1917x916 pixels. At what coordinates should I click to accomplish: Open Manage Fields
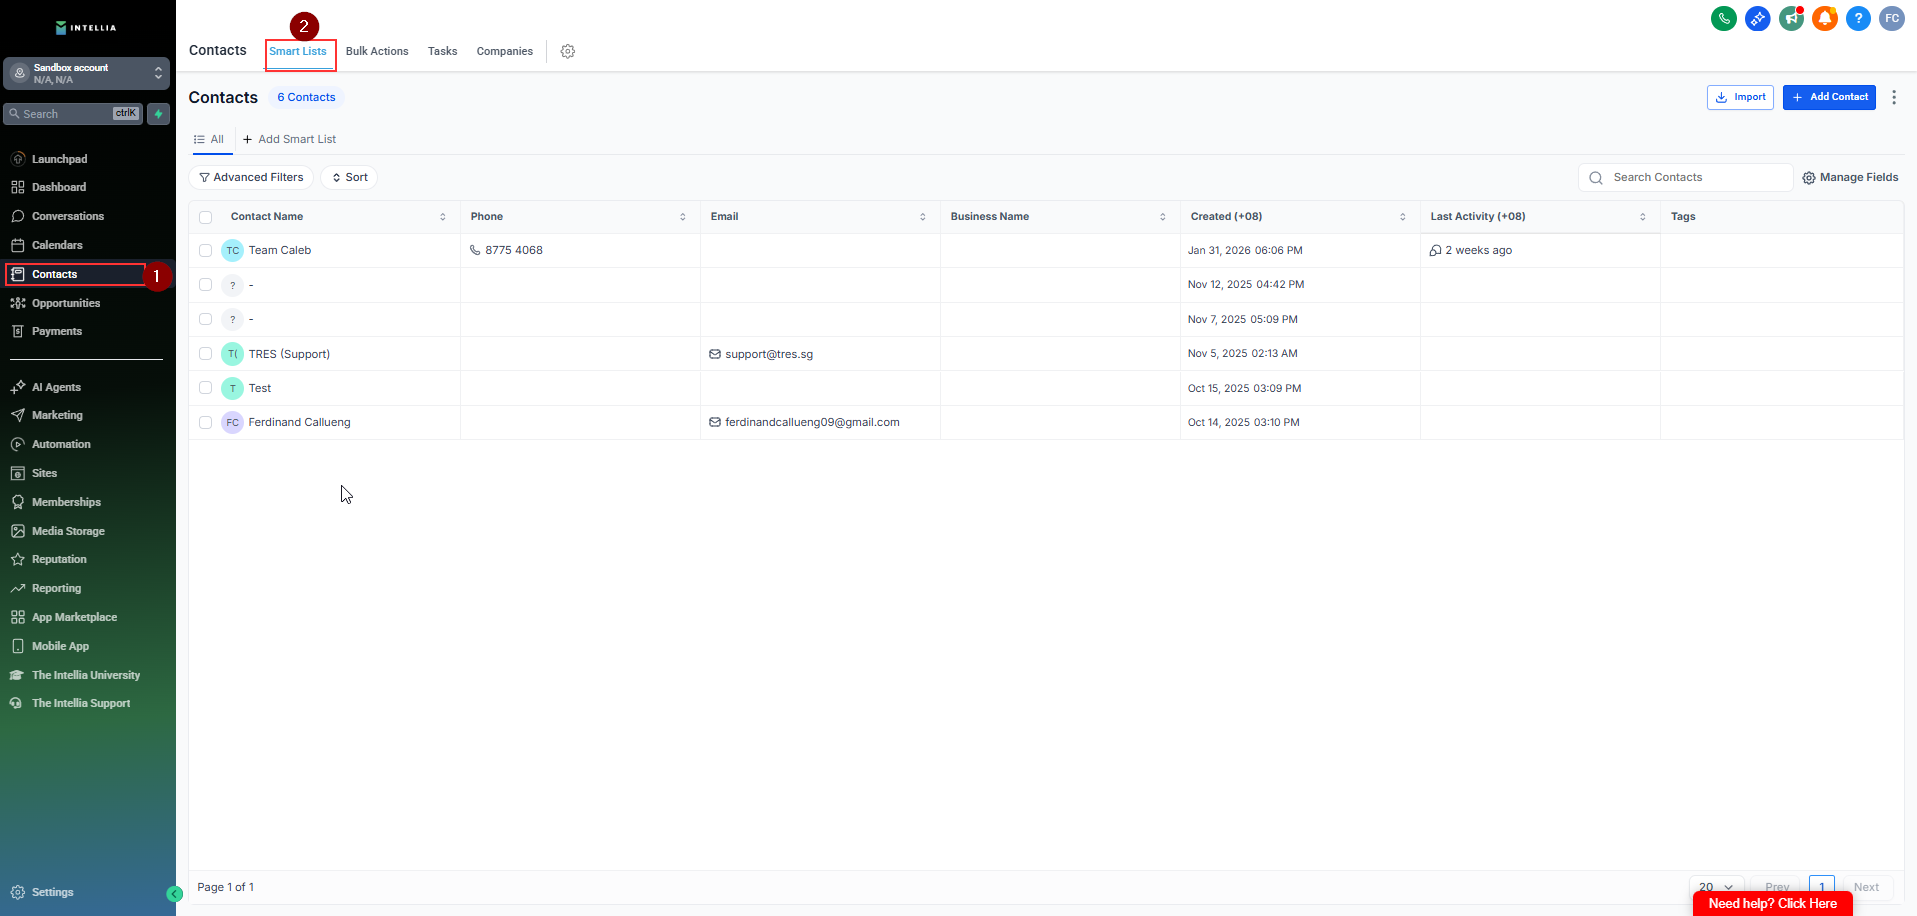(x=1850, y=177)
